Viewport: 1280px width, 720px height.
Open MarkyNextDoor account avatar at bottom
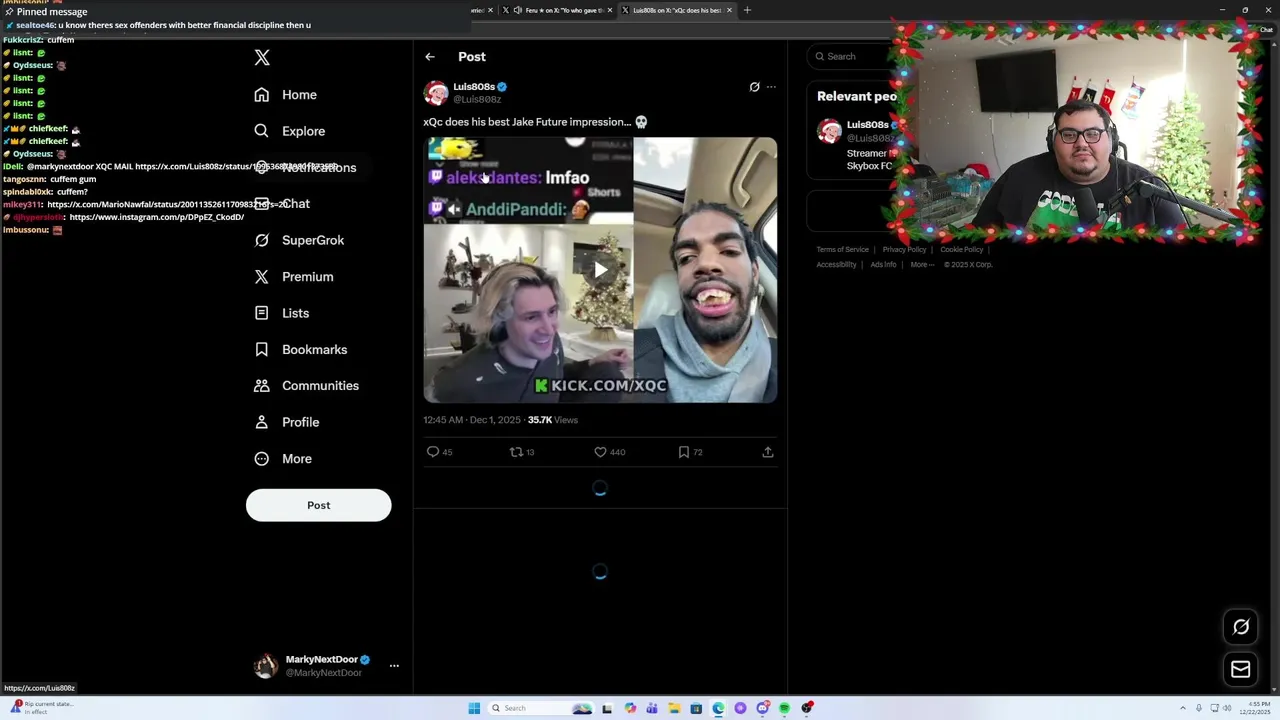[266, 666]
